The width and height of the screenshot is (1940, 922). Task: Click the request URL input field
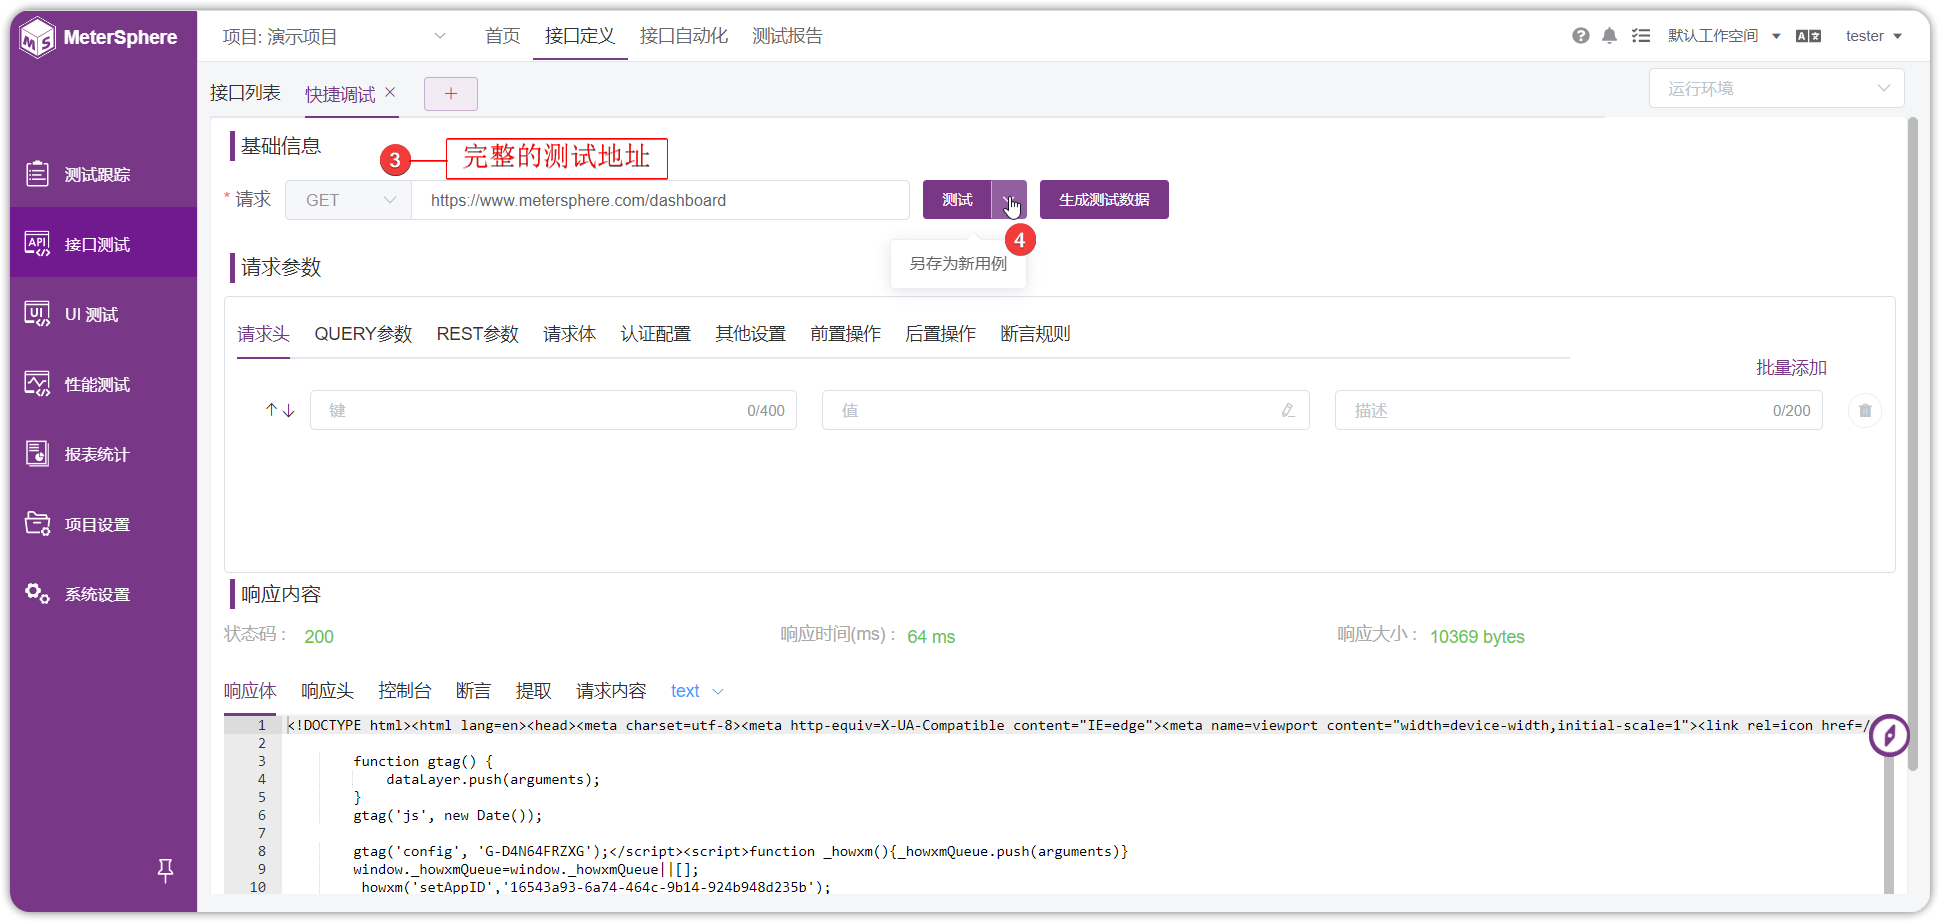(661, 200)
